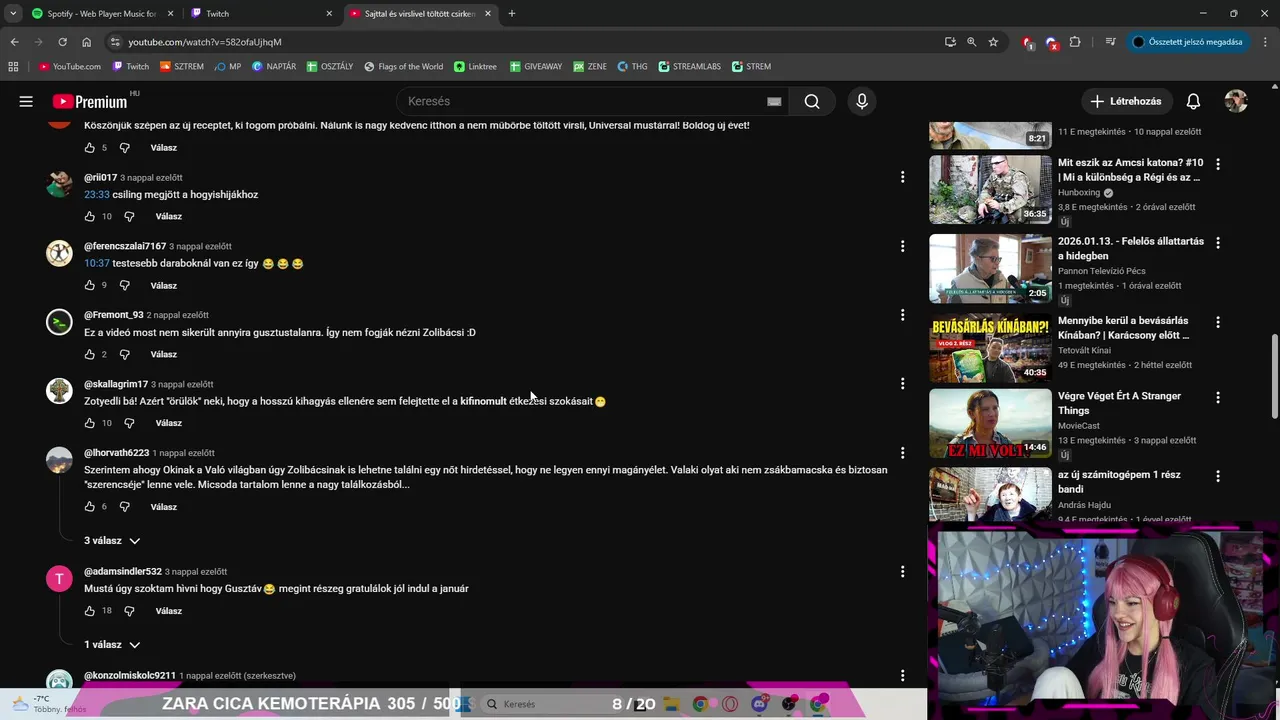Jump to timestamp 10:37
1280x720 pixels.
(96, 264)
